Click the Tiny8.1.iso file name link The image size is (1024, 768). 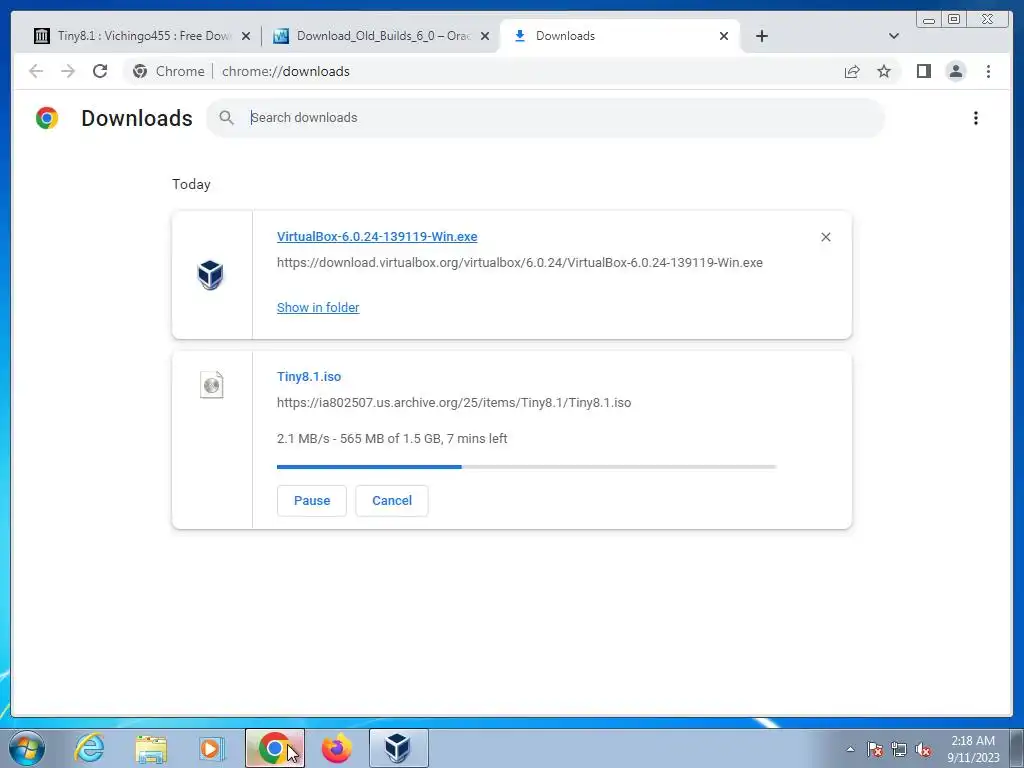pyautogui.click(x=309, y=377)
